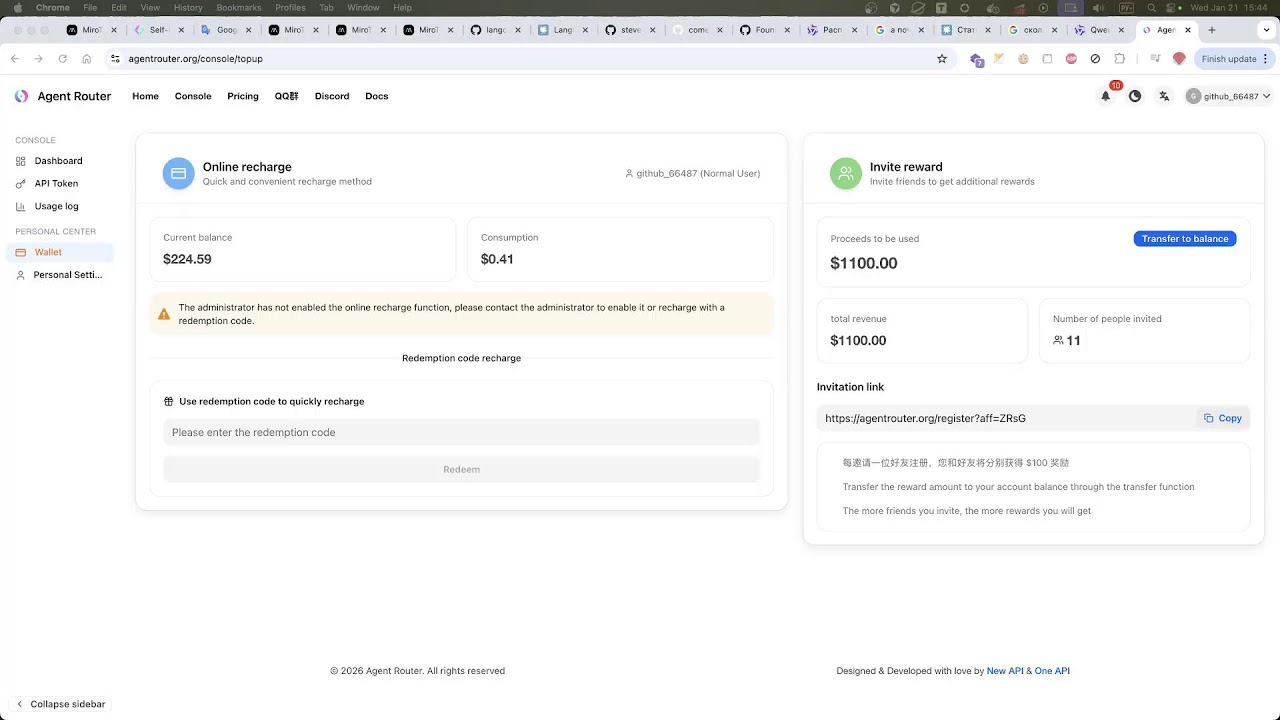
Task: Reload the page with the refresh icon
Action: tap(63, 59)
